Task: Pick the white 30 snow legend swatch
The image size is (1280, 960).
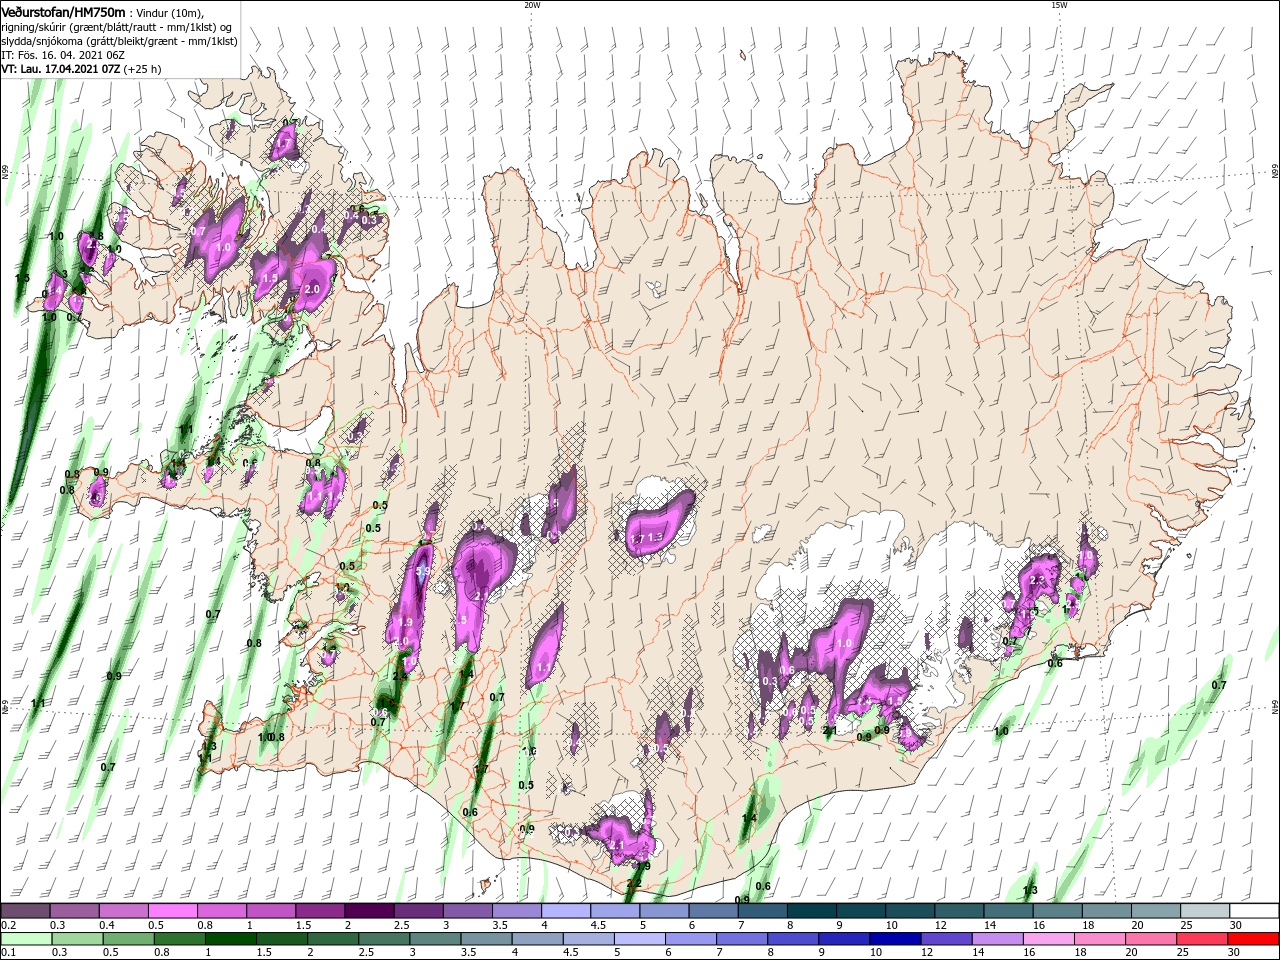Action: [1254, 911]
